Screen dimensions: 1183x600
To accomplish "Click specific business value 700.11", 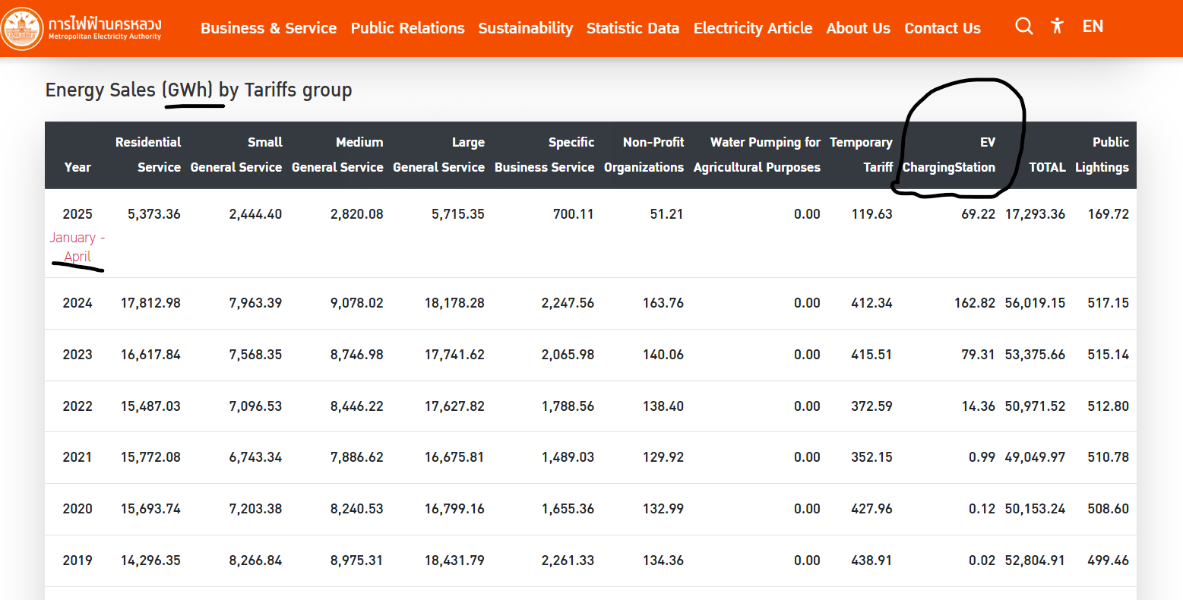I will tap(574, 214).
